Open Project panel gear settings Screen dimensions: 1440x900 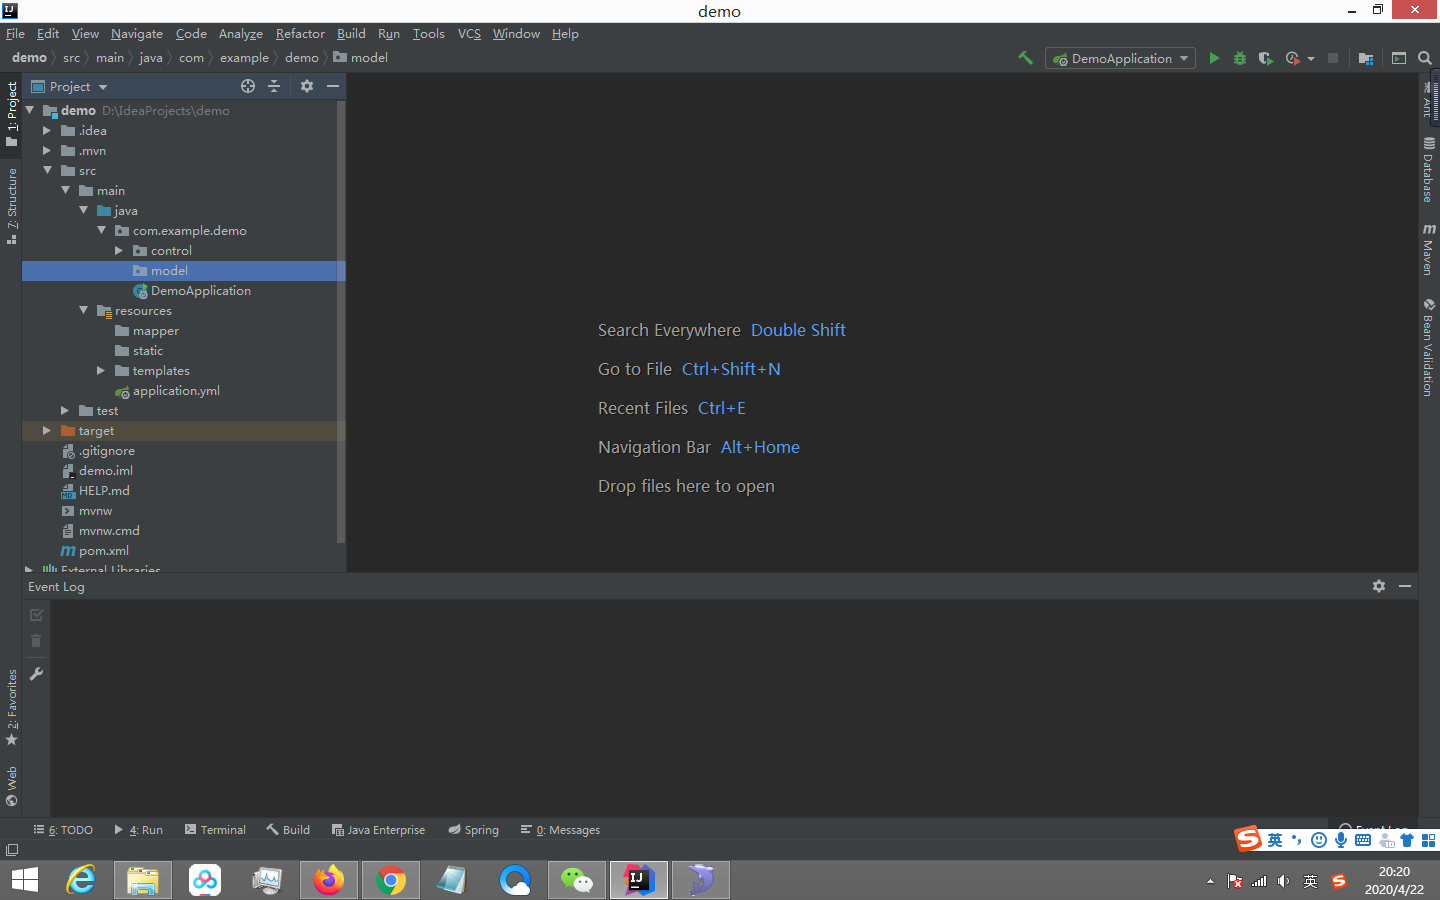tap(307, 86)
